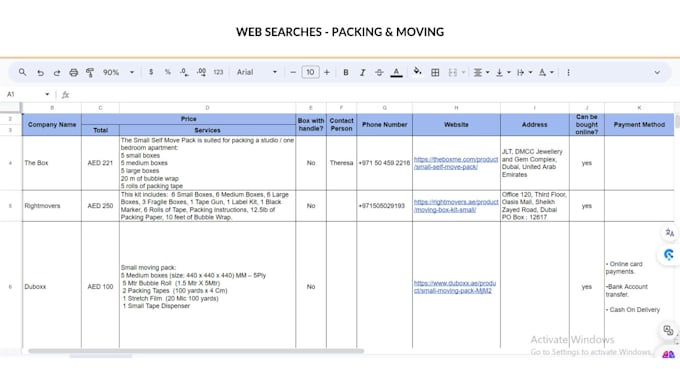This screenshot has height=383, width=680.
Task: Click the select-all corner box
Action: pos(10,108)
